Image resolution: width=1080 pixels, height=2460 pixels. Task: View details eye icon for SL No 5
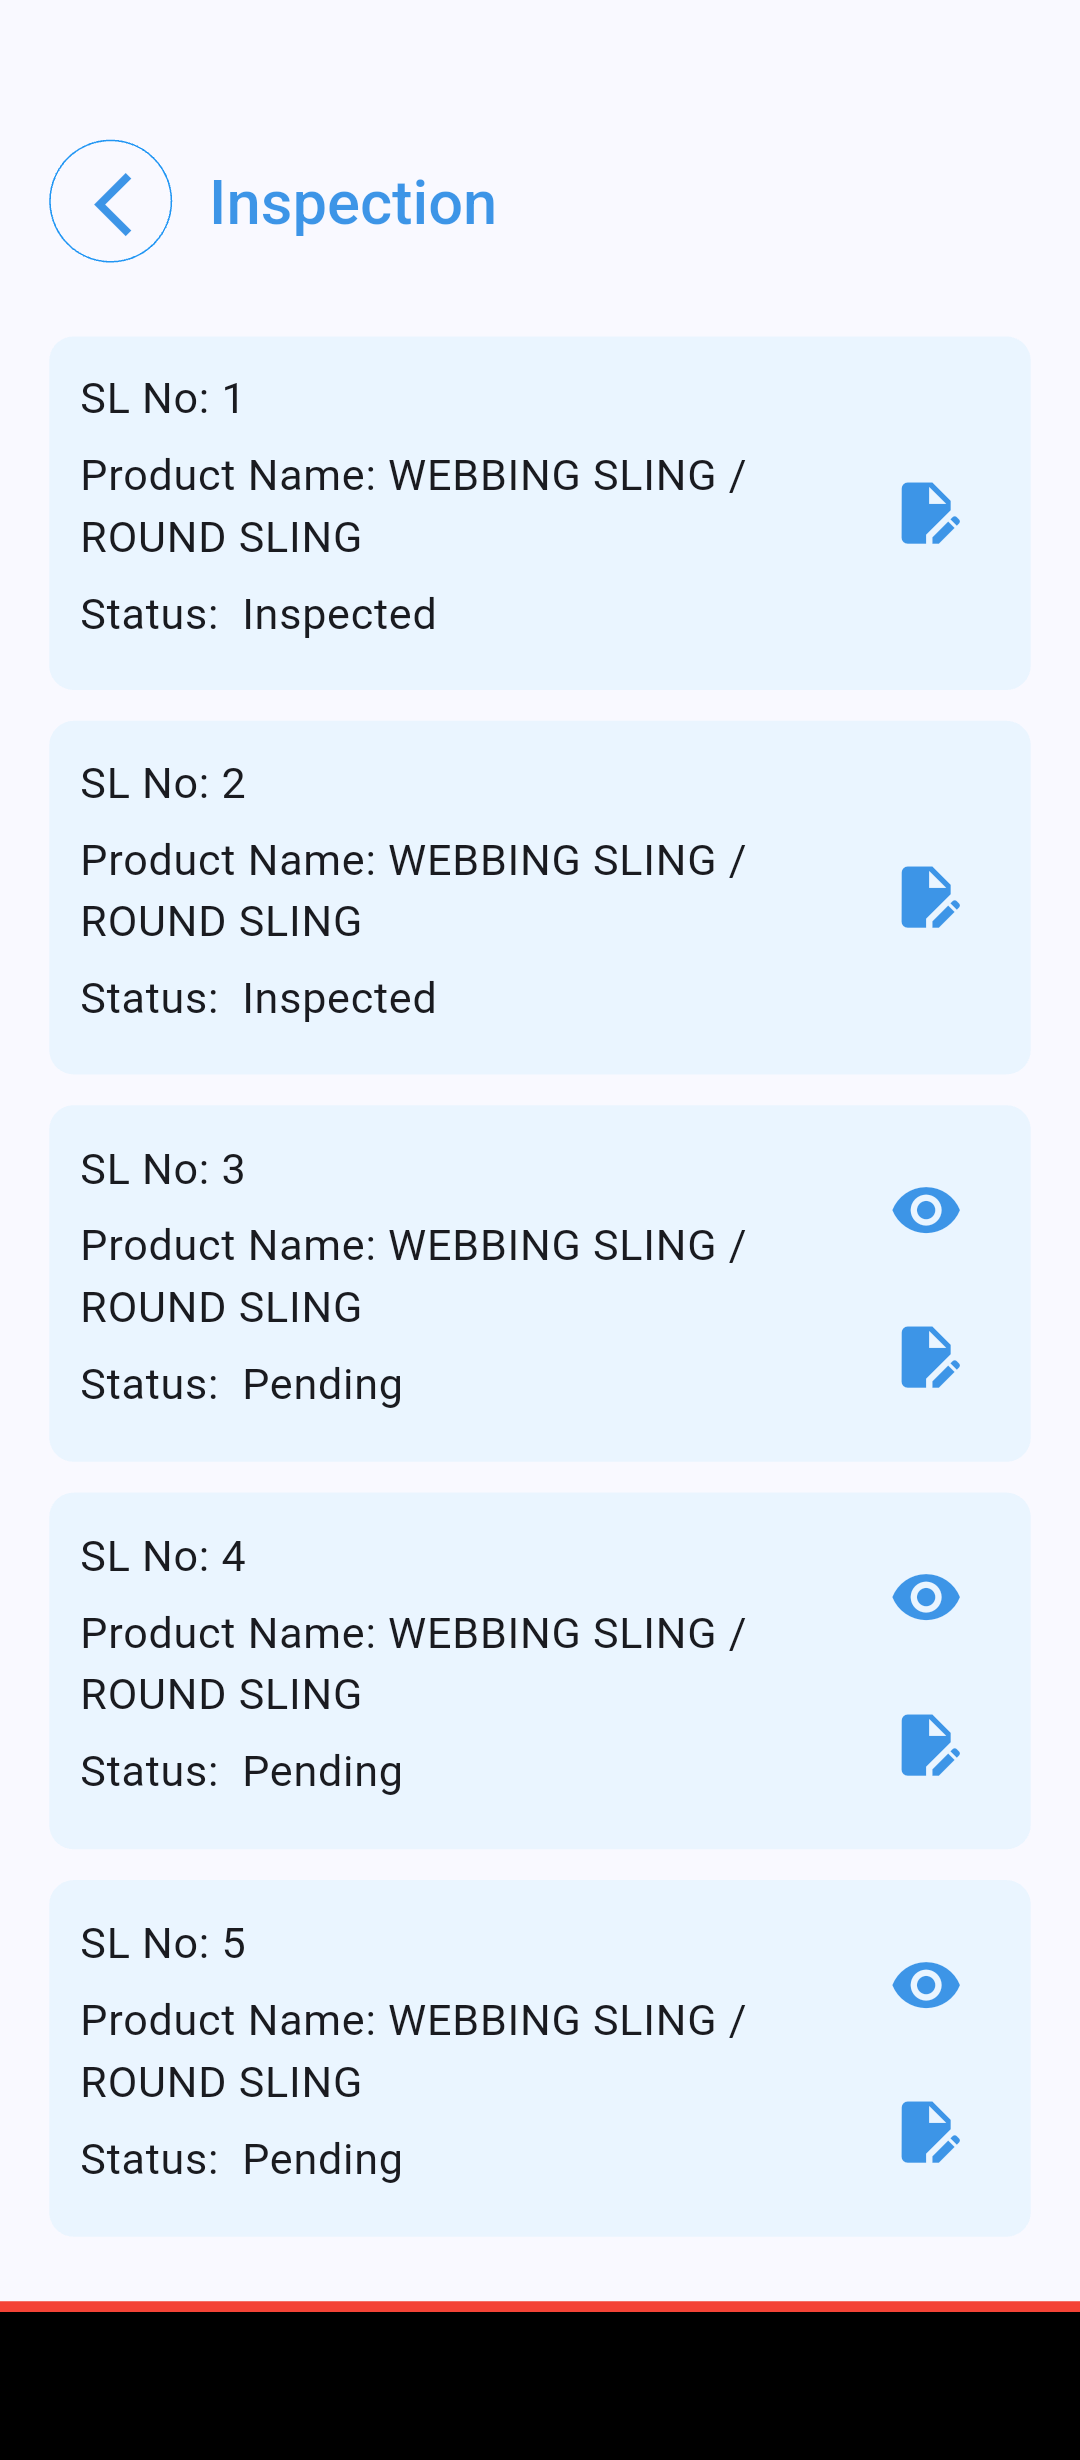[926, 1985]
